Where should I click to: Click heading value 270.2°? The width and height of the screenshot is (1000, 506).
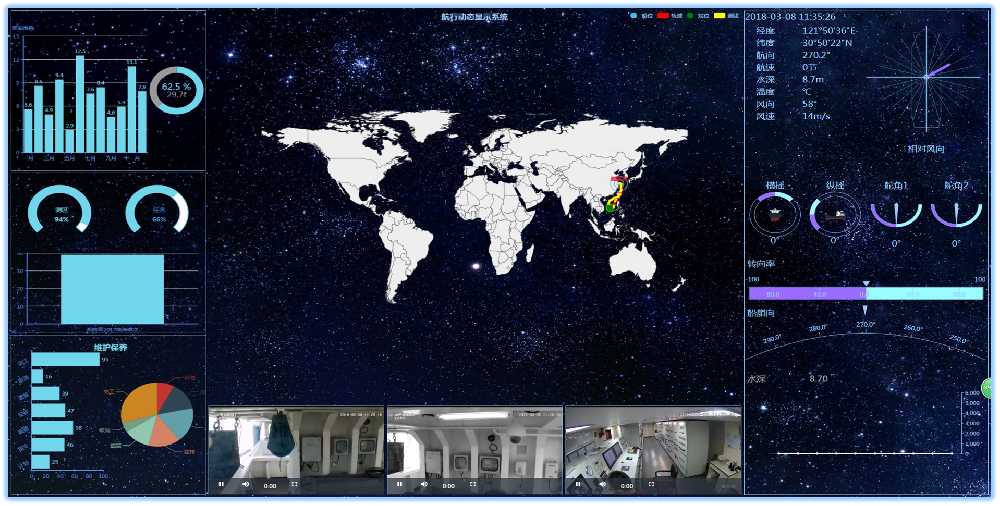(x=816, y=55)
